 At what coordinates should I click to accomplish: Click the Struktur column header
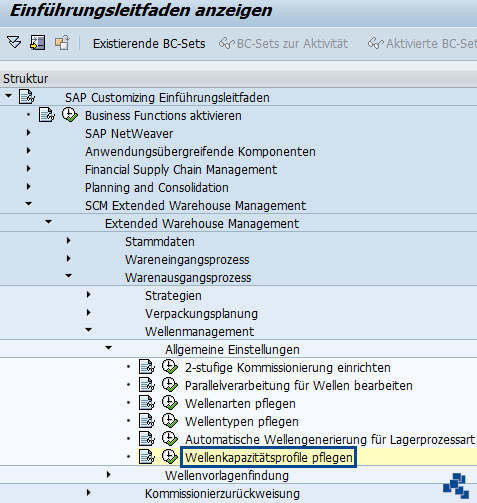click(x=238, y=79)
